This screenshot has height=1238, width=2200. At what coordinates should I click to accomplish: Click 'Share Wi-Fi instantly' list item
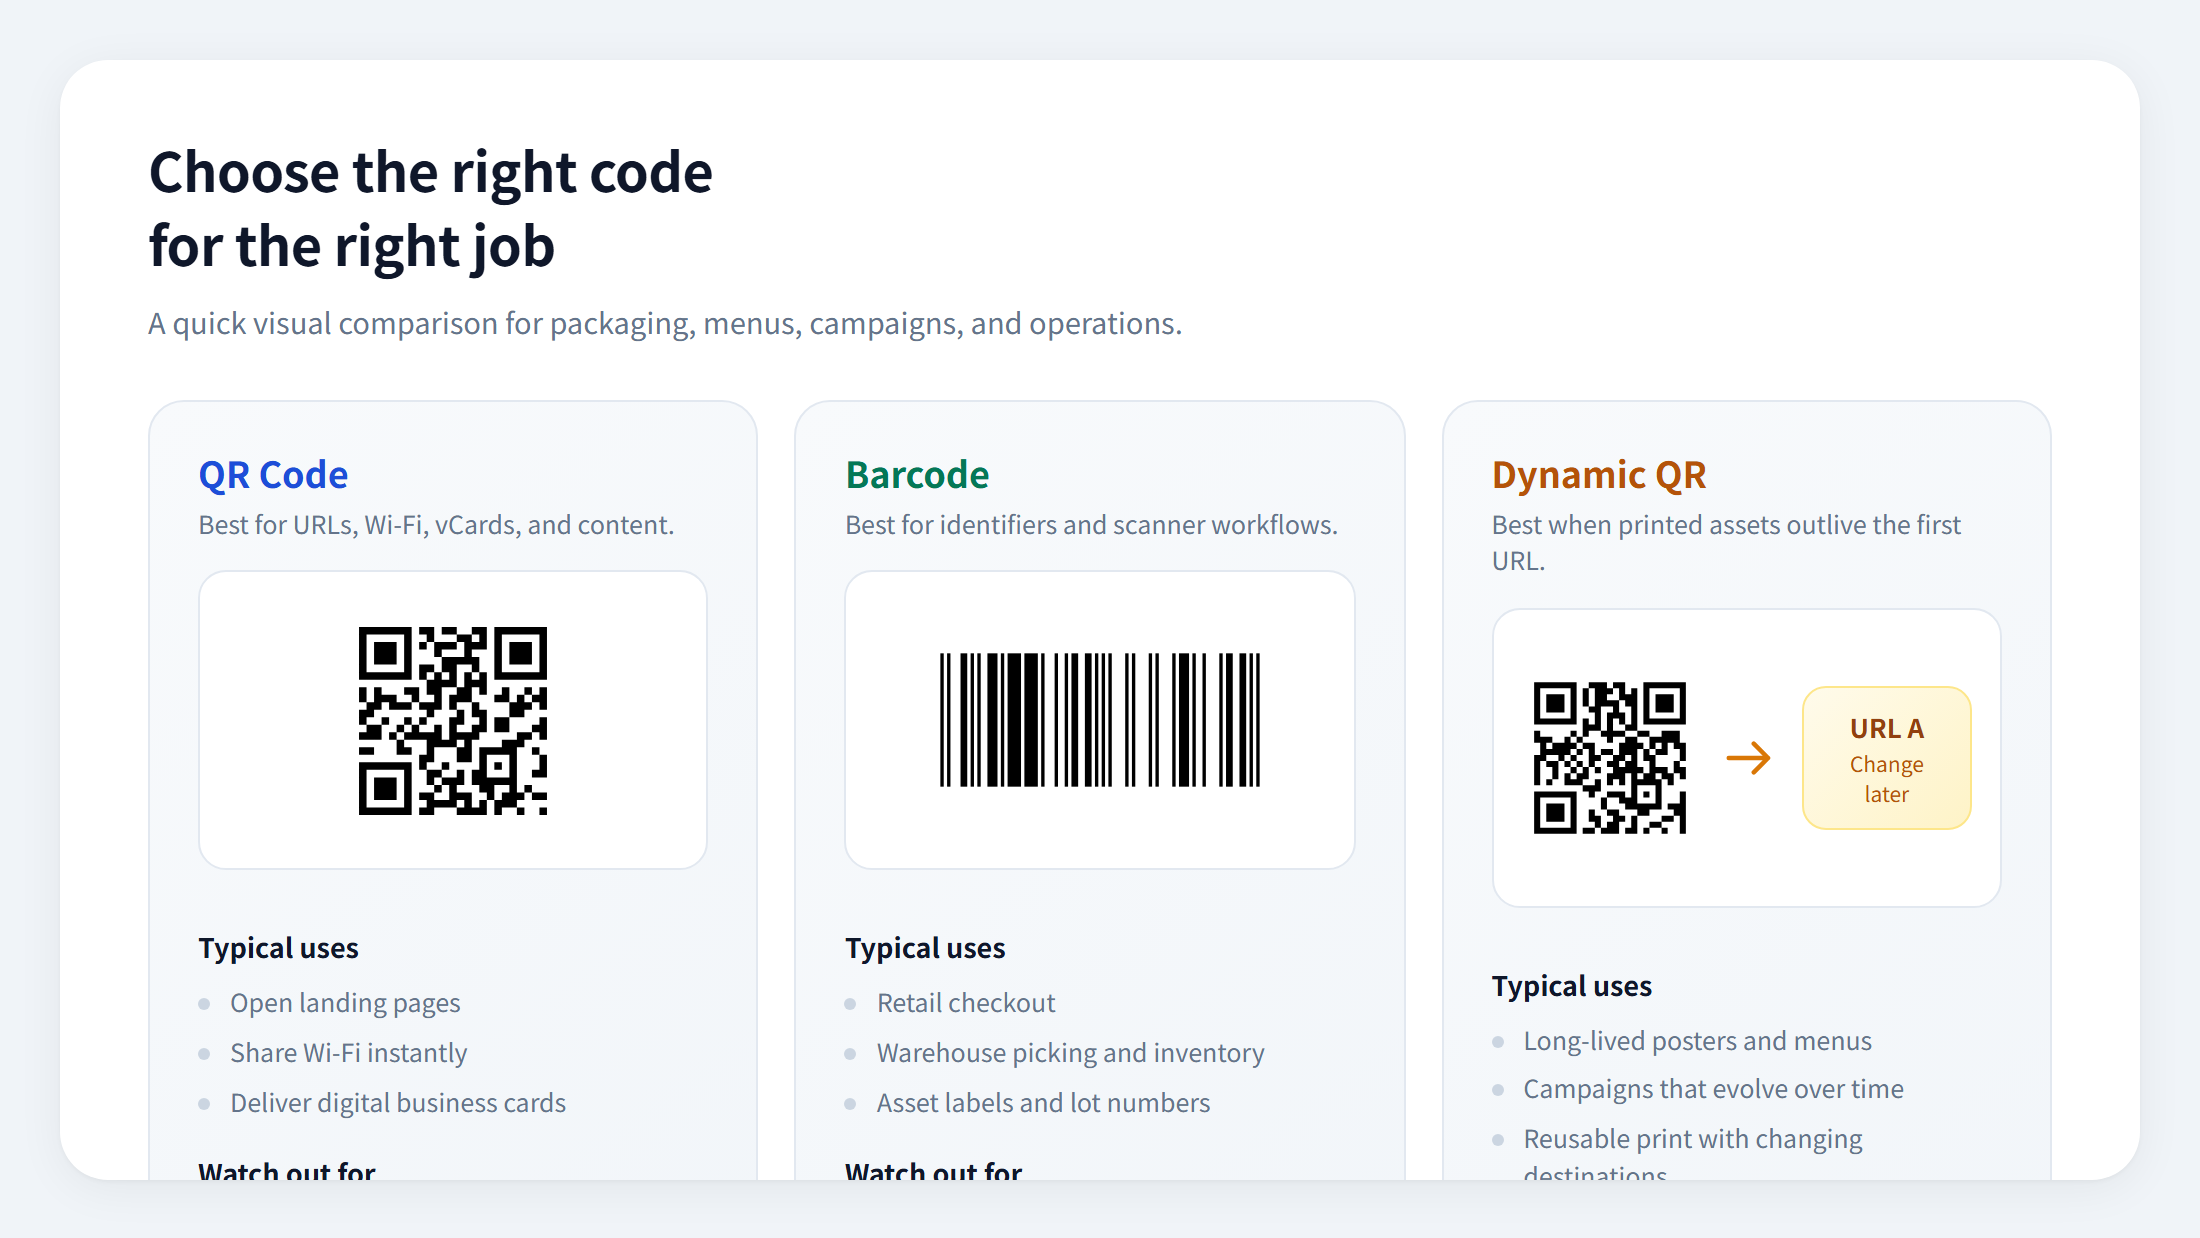point(349,1053)
